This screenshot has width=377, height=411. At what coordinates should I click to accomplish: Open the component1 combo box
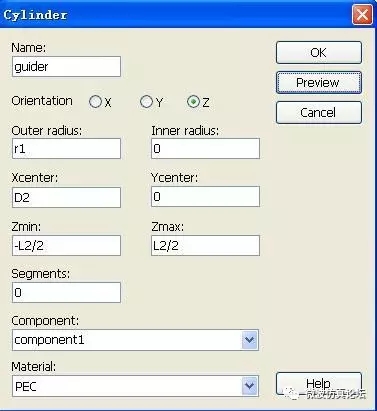pos(135,340)
